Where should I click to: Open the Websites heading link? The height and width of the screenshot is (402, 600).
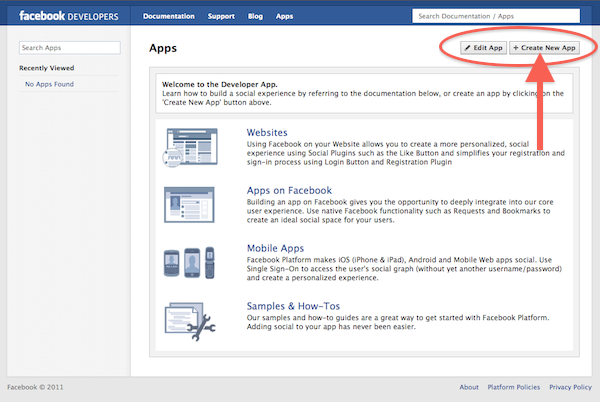[267, 132]
